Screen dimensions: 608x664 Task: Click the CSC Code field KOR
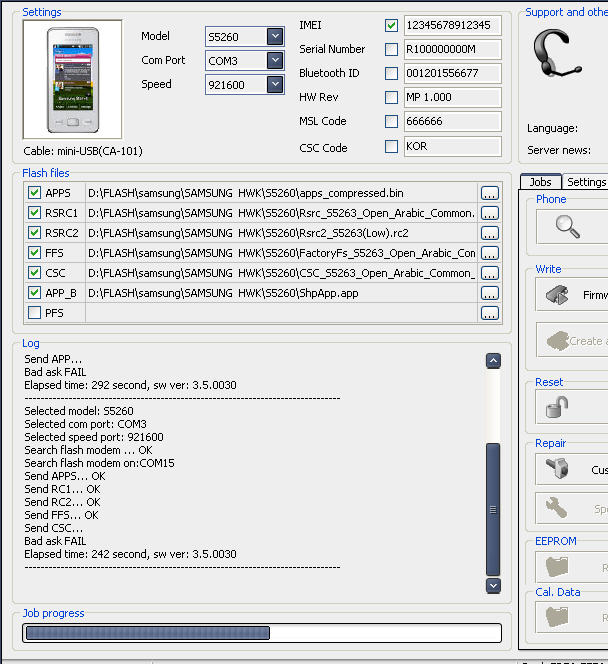[x=453, y=147]
